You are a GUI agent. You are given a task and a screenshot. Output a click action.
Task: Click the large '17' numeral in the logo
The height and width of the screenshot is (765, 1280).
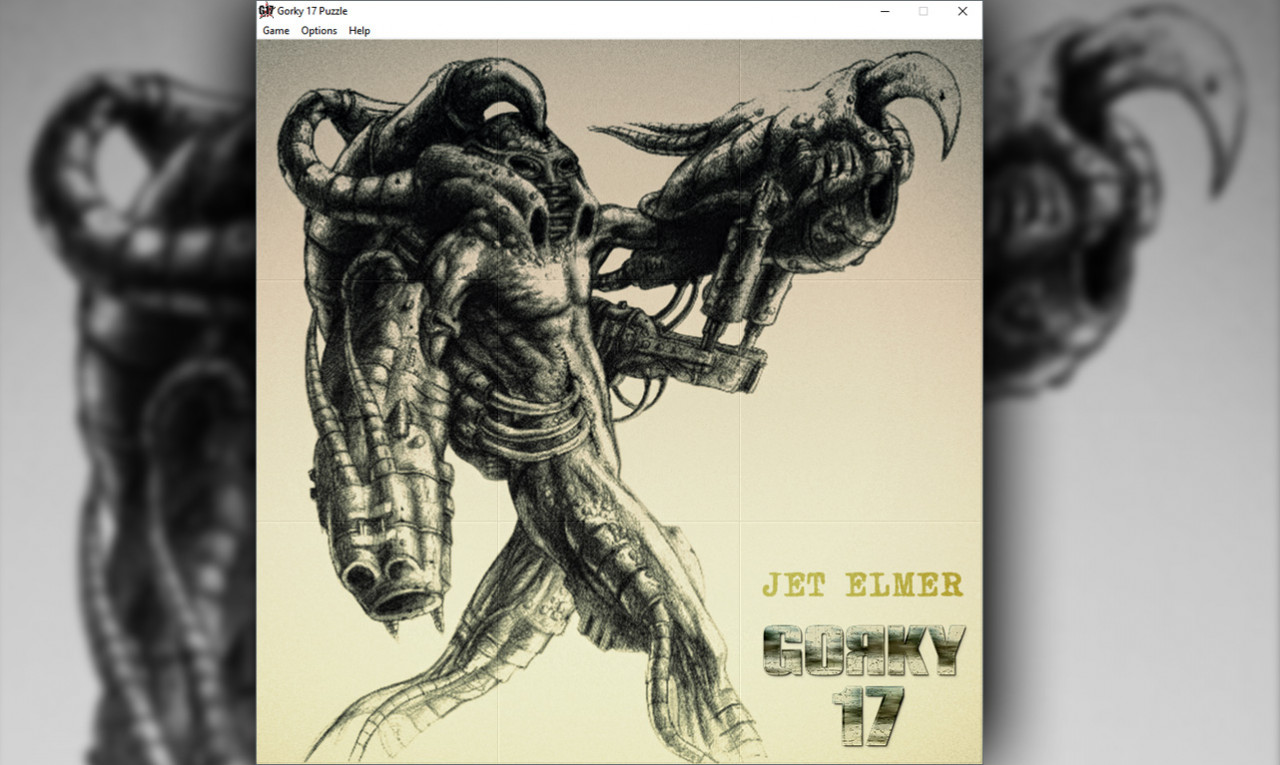point(868,715)
